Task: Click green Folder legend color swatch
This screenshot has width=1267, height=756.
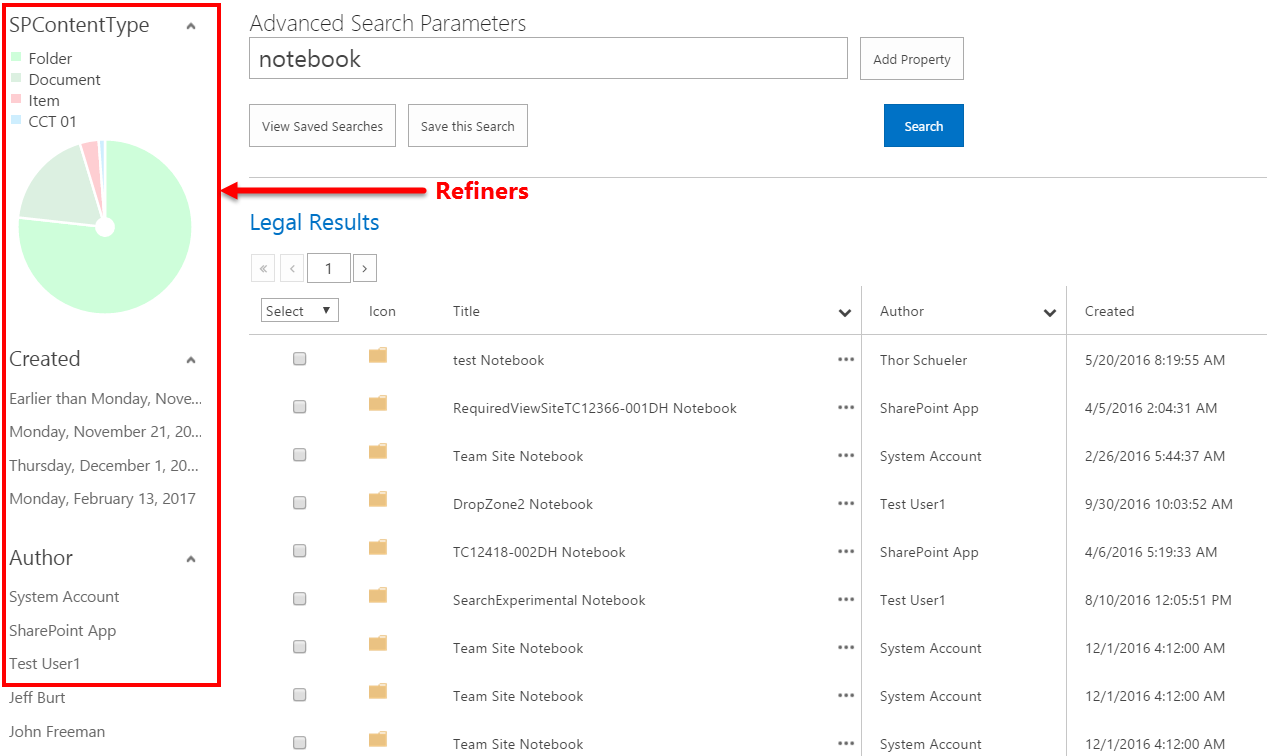Action: 16,58
